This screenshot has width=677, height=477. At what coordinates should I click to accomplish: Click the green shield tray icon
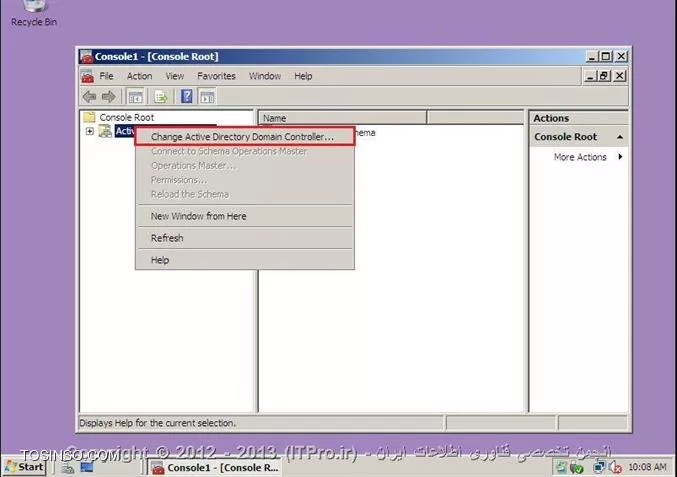click(x=577, y=468)
